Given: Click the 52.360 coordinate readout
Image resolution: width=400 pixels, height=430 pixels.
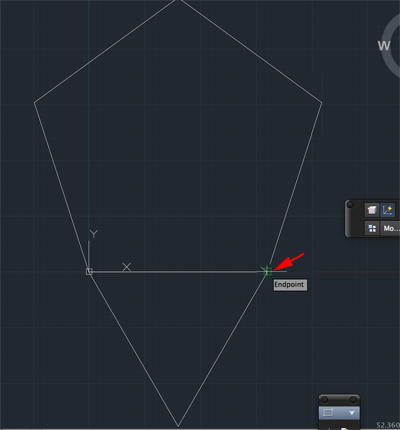Looking at the screenshot, I should (x=388, y=425).
